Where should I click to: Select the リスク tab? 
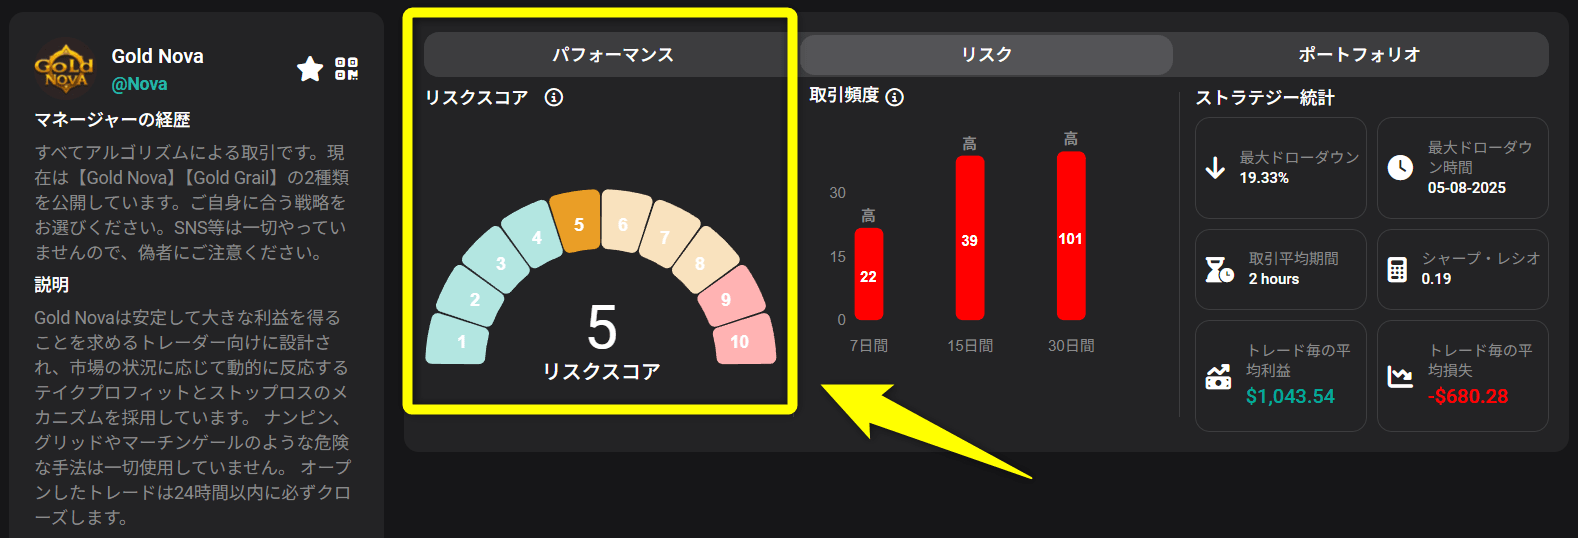(986, 55)
